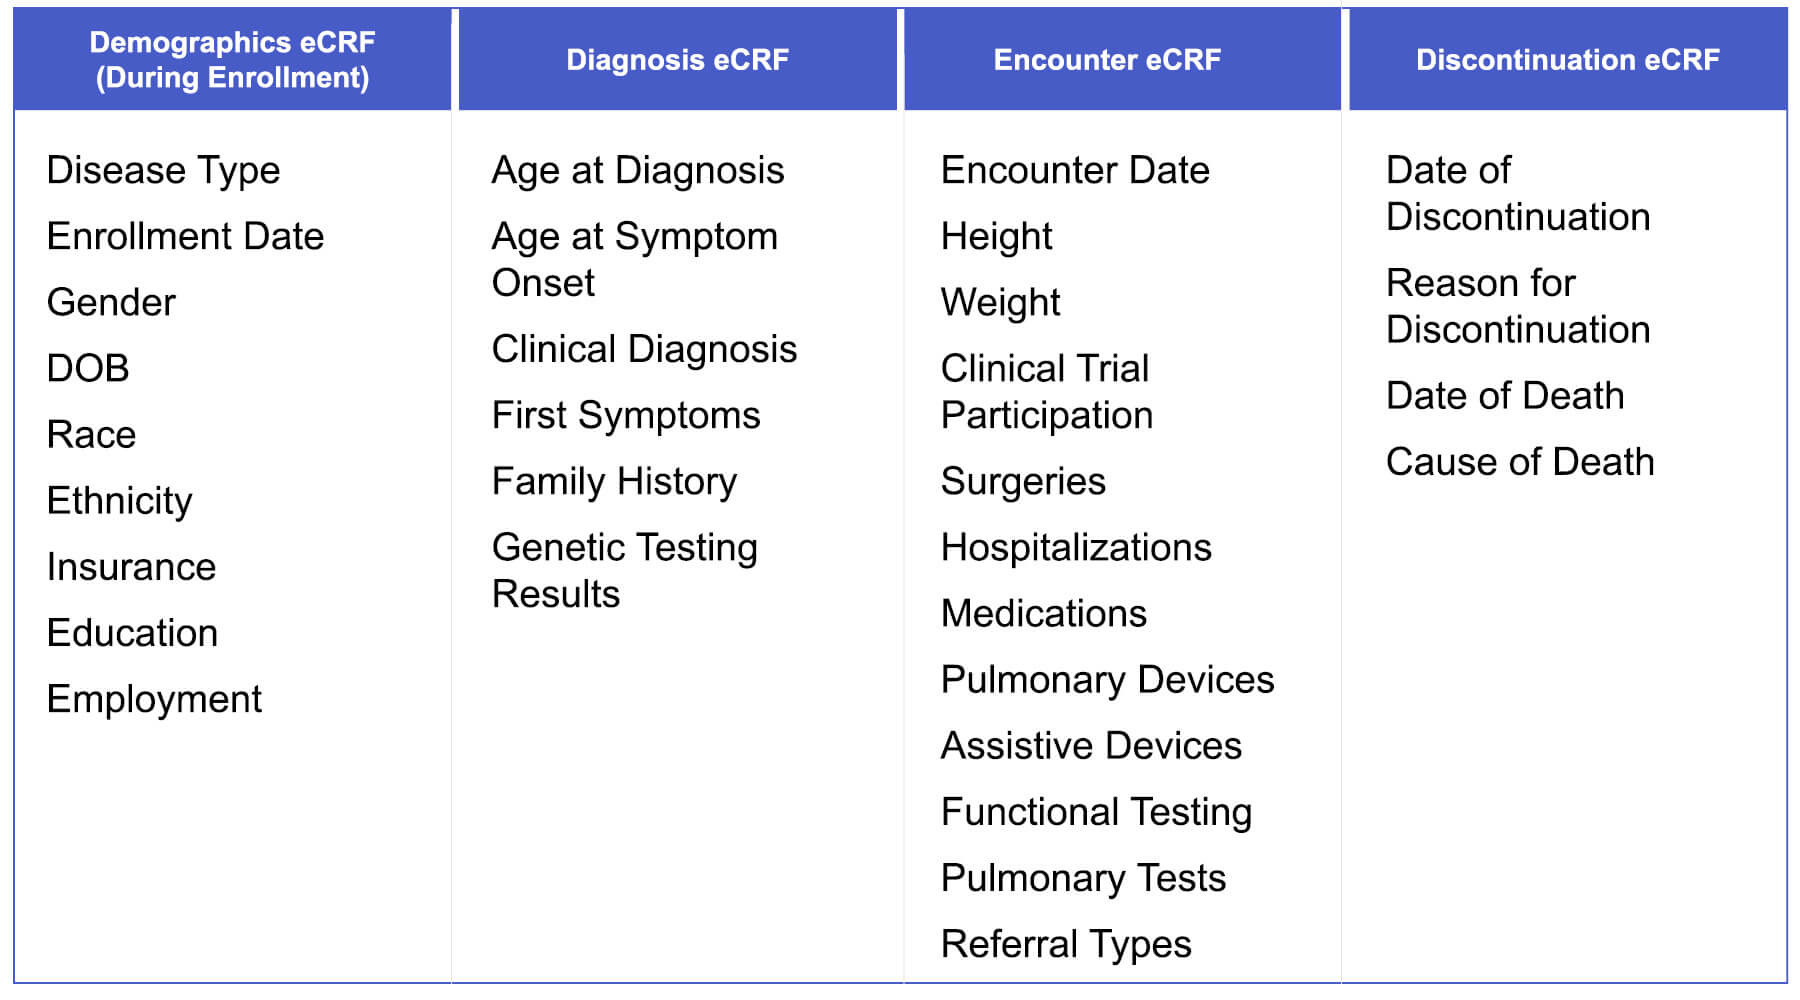Open the Discontinuation eCRF column header
Viewport: 1800px width, 1000px height.
point(1568,59)
